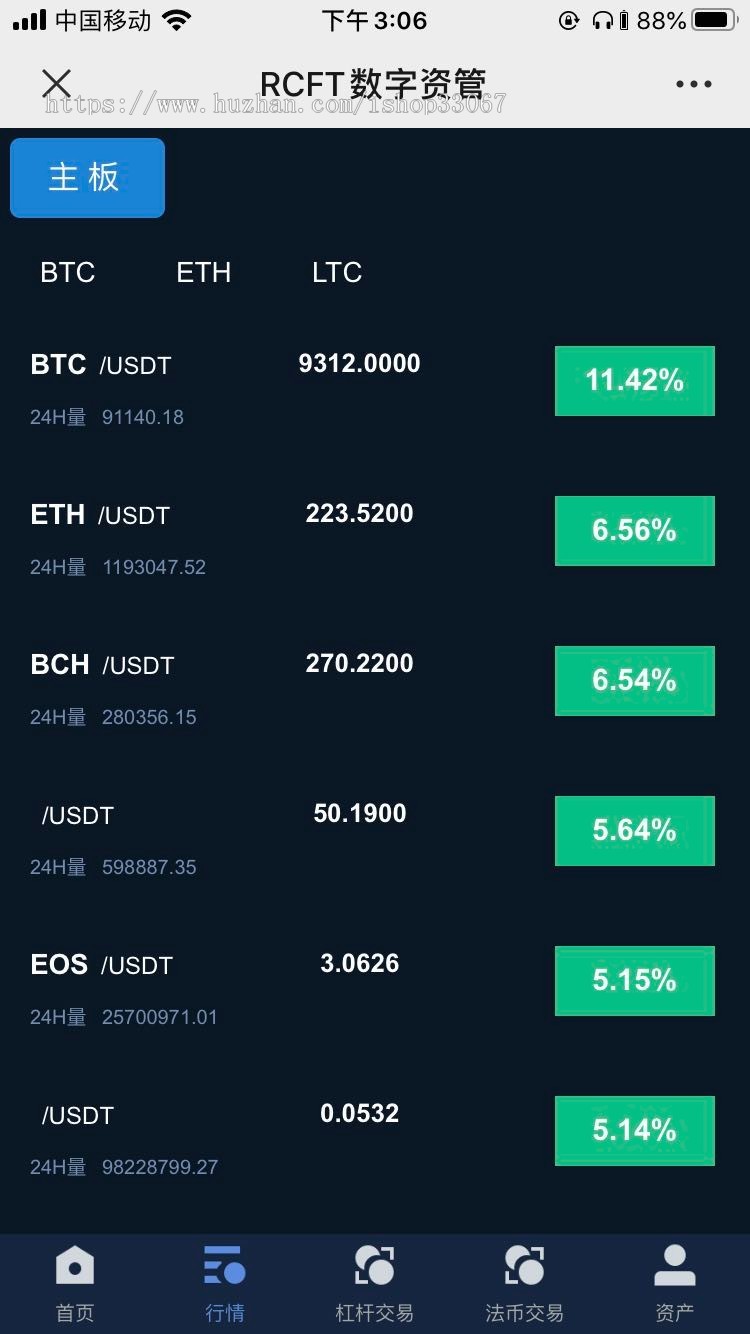Select the row priced 50.1900
This screenshot has width=750, height=1334.
[x=359, y=814]
